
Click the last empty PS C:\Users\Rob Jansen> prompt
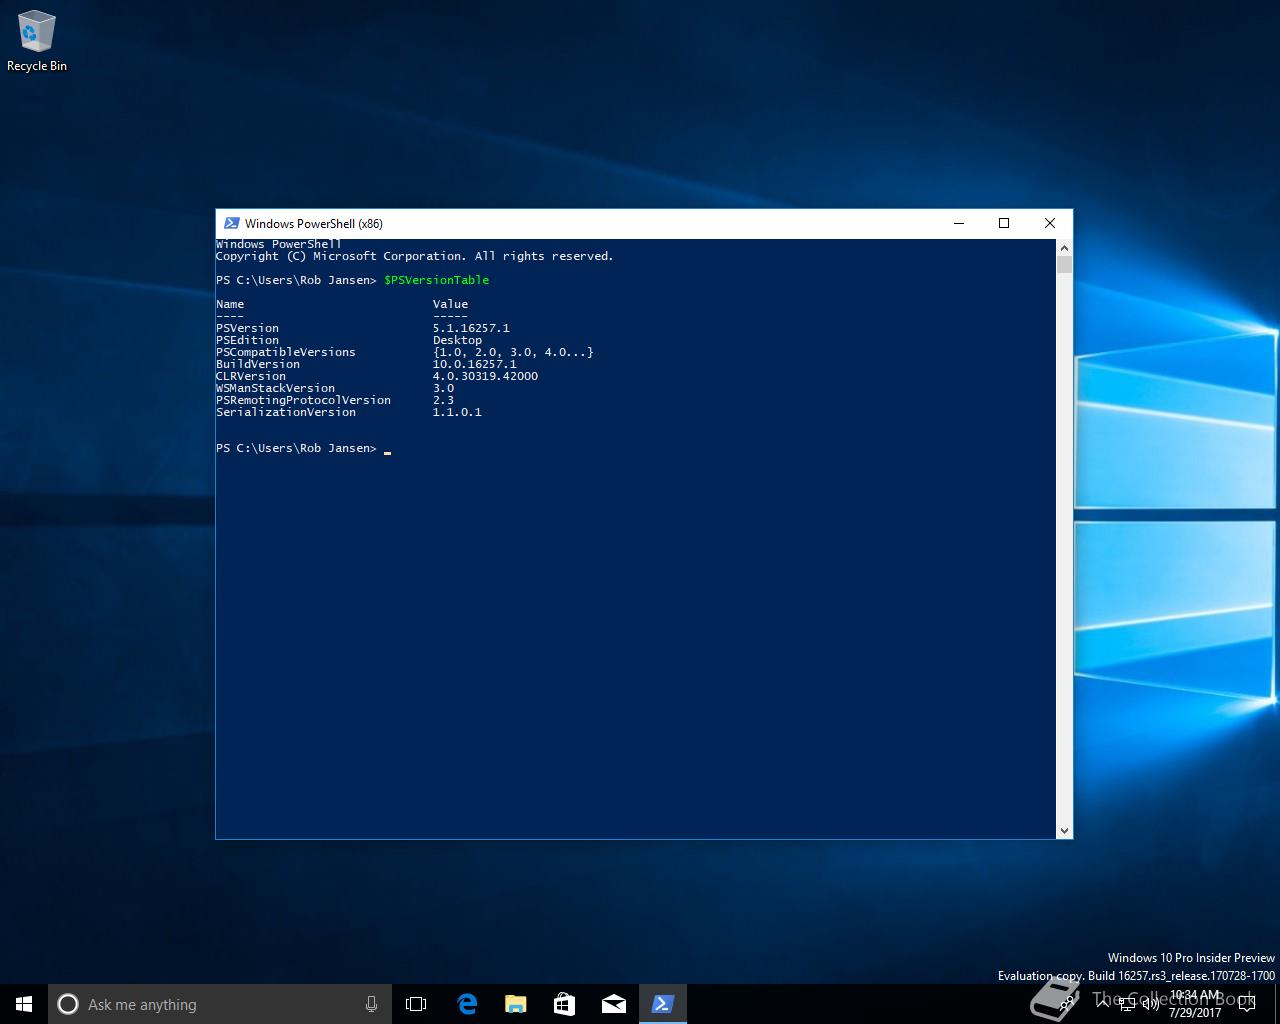click(x=296, y=448)
